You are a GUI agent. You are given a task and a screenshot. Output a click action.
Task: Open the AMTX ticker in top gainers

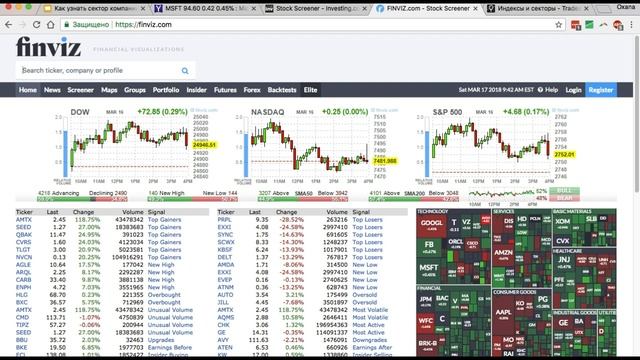23,220
